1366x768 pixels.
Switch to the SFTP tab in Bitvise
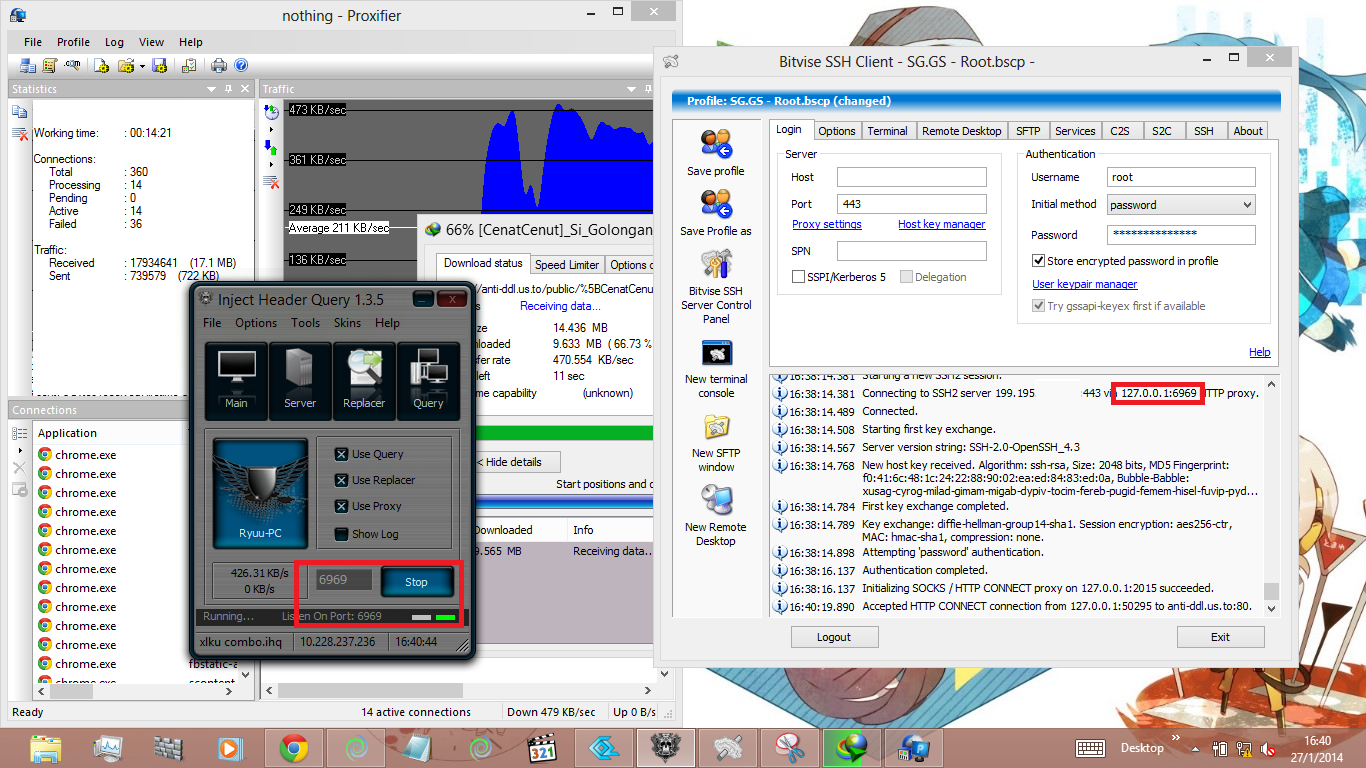(x=1028, y=130)
